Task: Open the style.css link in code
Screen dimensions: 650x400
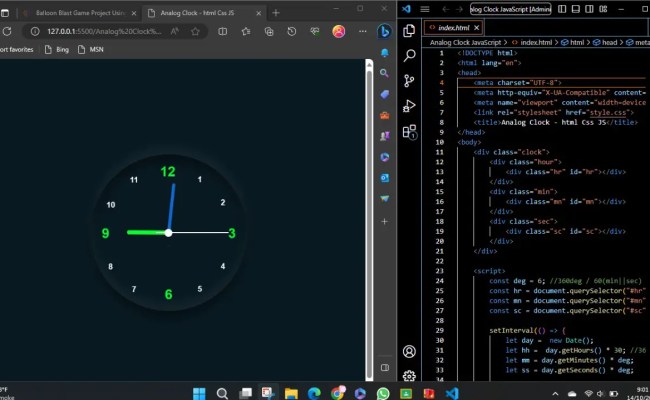Action: pyautogui.click(x=607, y=112)
